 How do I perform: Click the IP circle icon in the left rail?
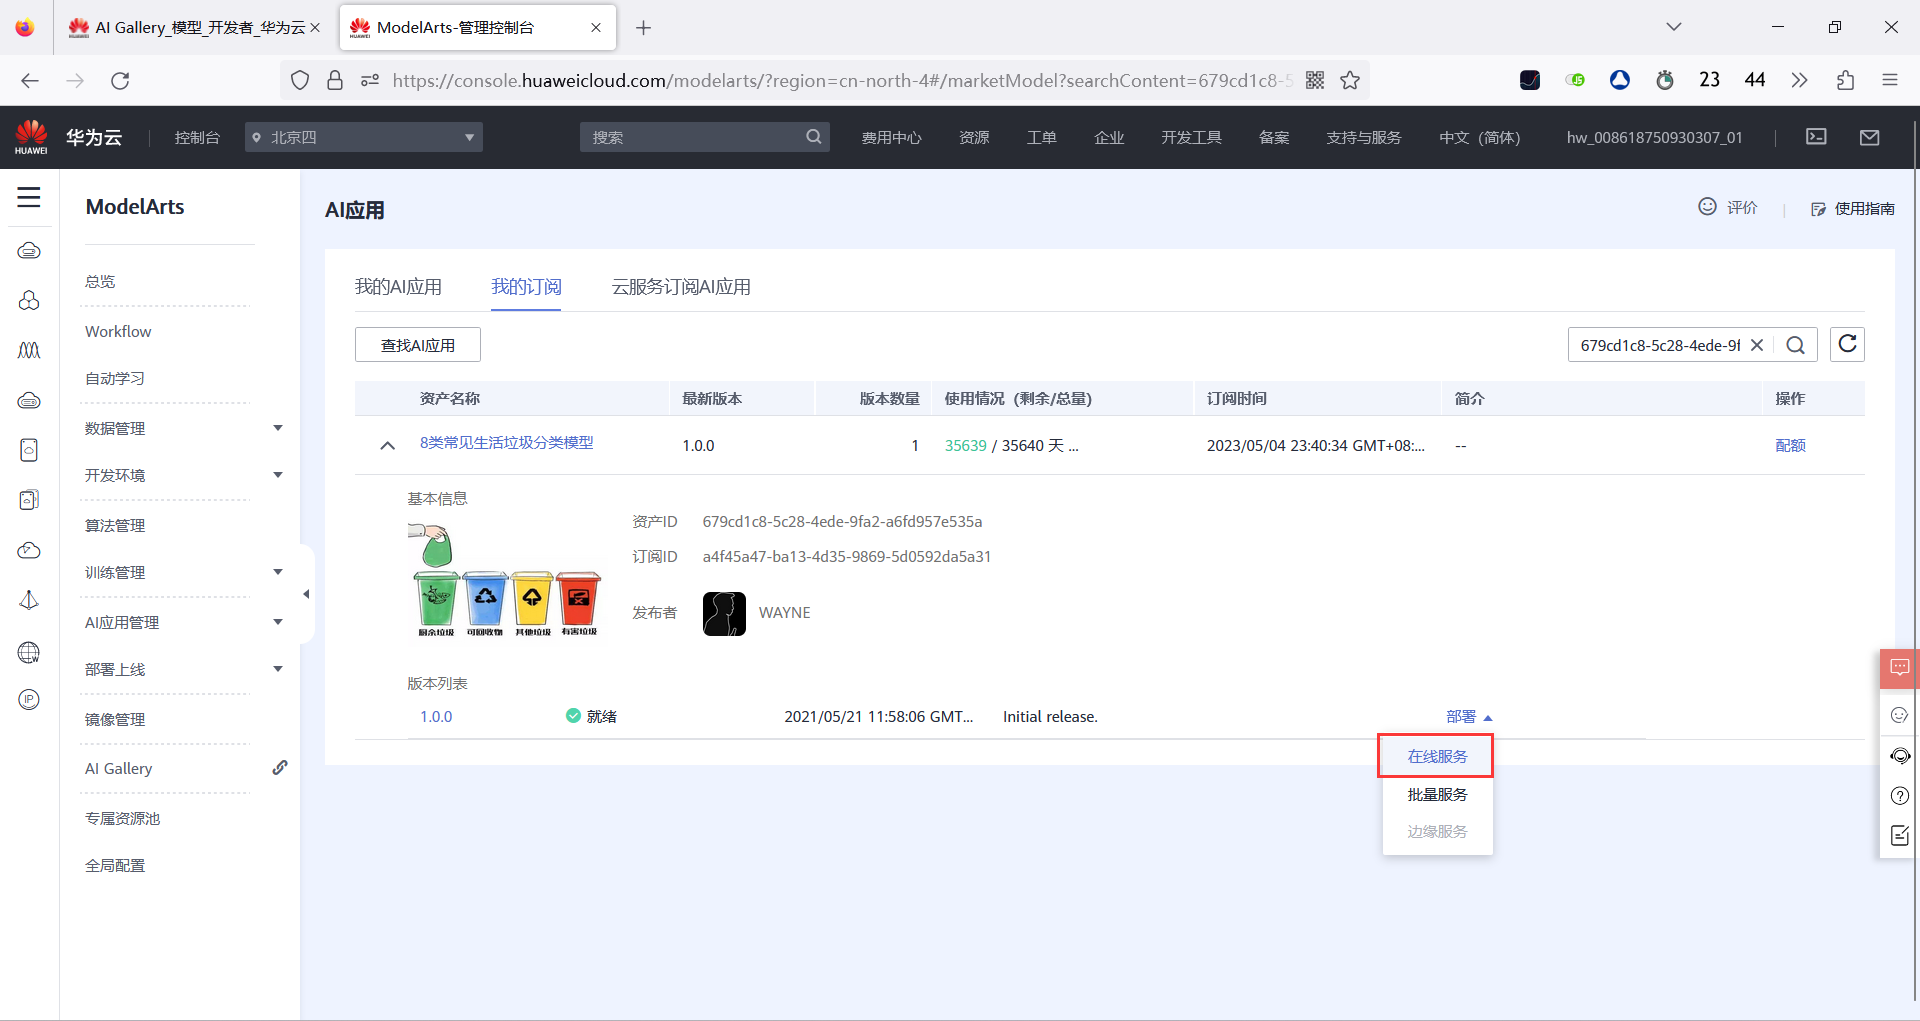(x=29, y=699)
